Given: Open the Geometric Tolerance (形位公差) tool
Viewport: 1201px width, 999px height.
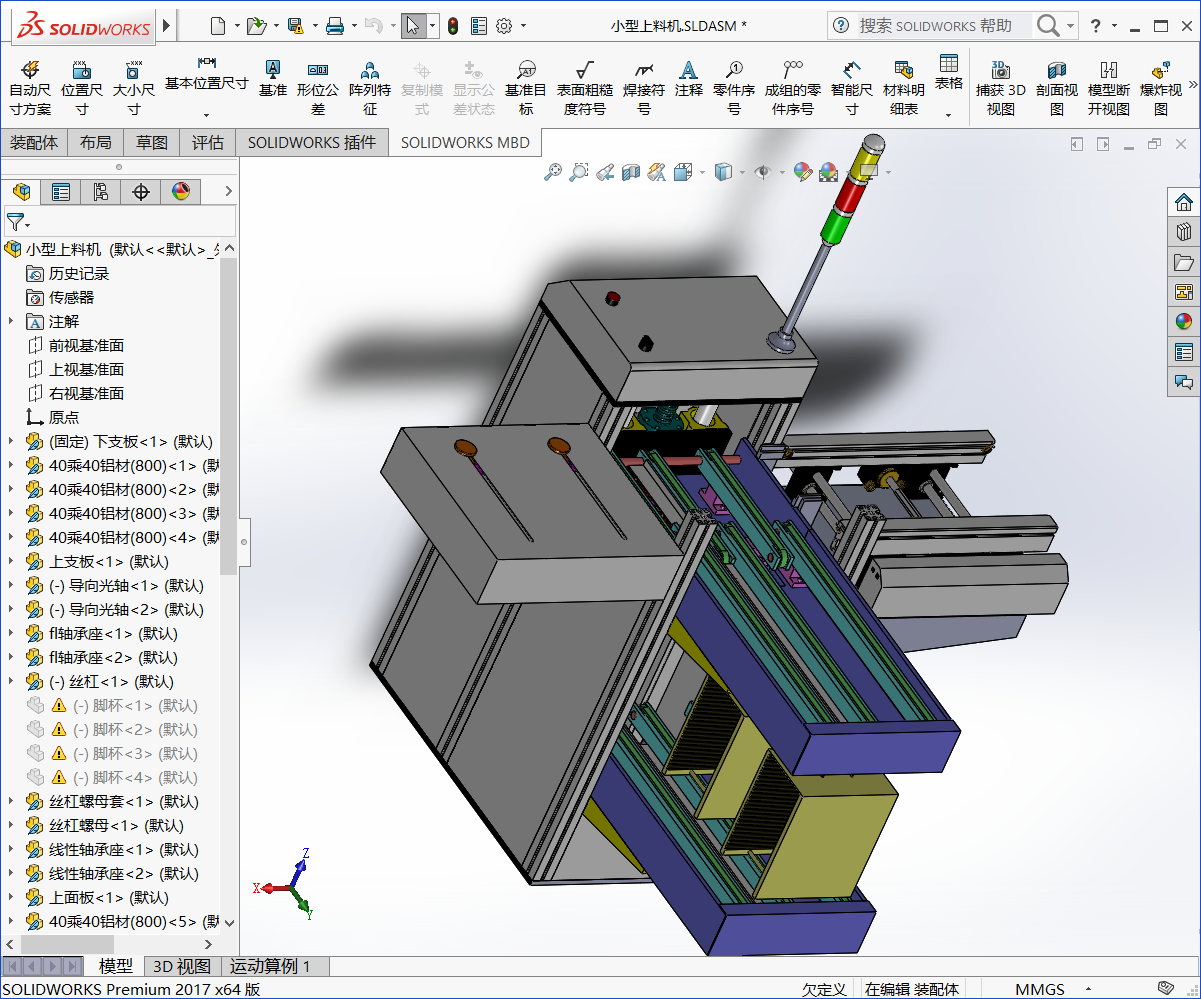Looking at the screenshot, I should [x=318, y=87].
